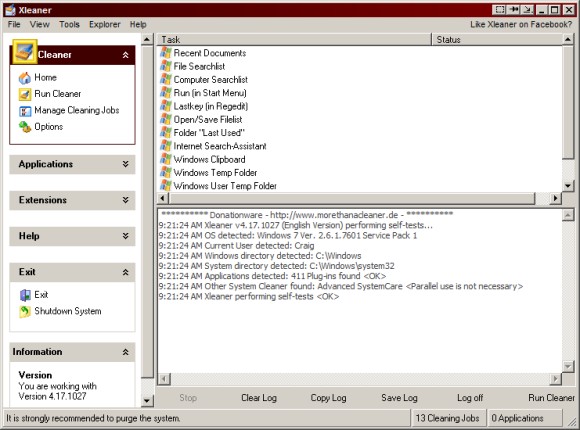The width and height of the screenshot is (580, 430).
Task: Click the Xleaner title bar app icon
Action: [10, 10]
